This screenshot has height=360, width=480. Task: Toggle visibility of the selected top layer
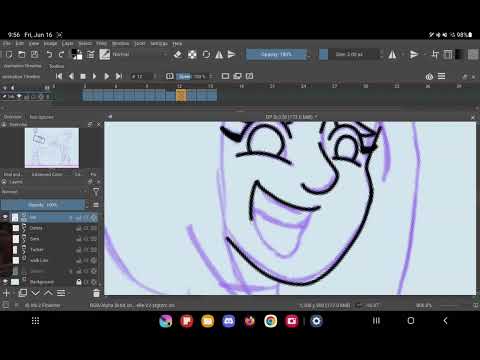tap(5, 217)
